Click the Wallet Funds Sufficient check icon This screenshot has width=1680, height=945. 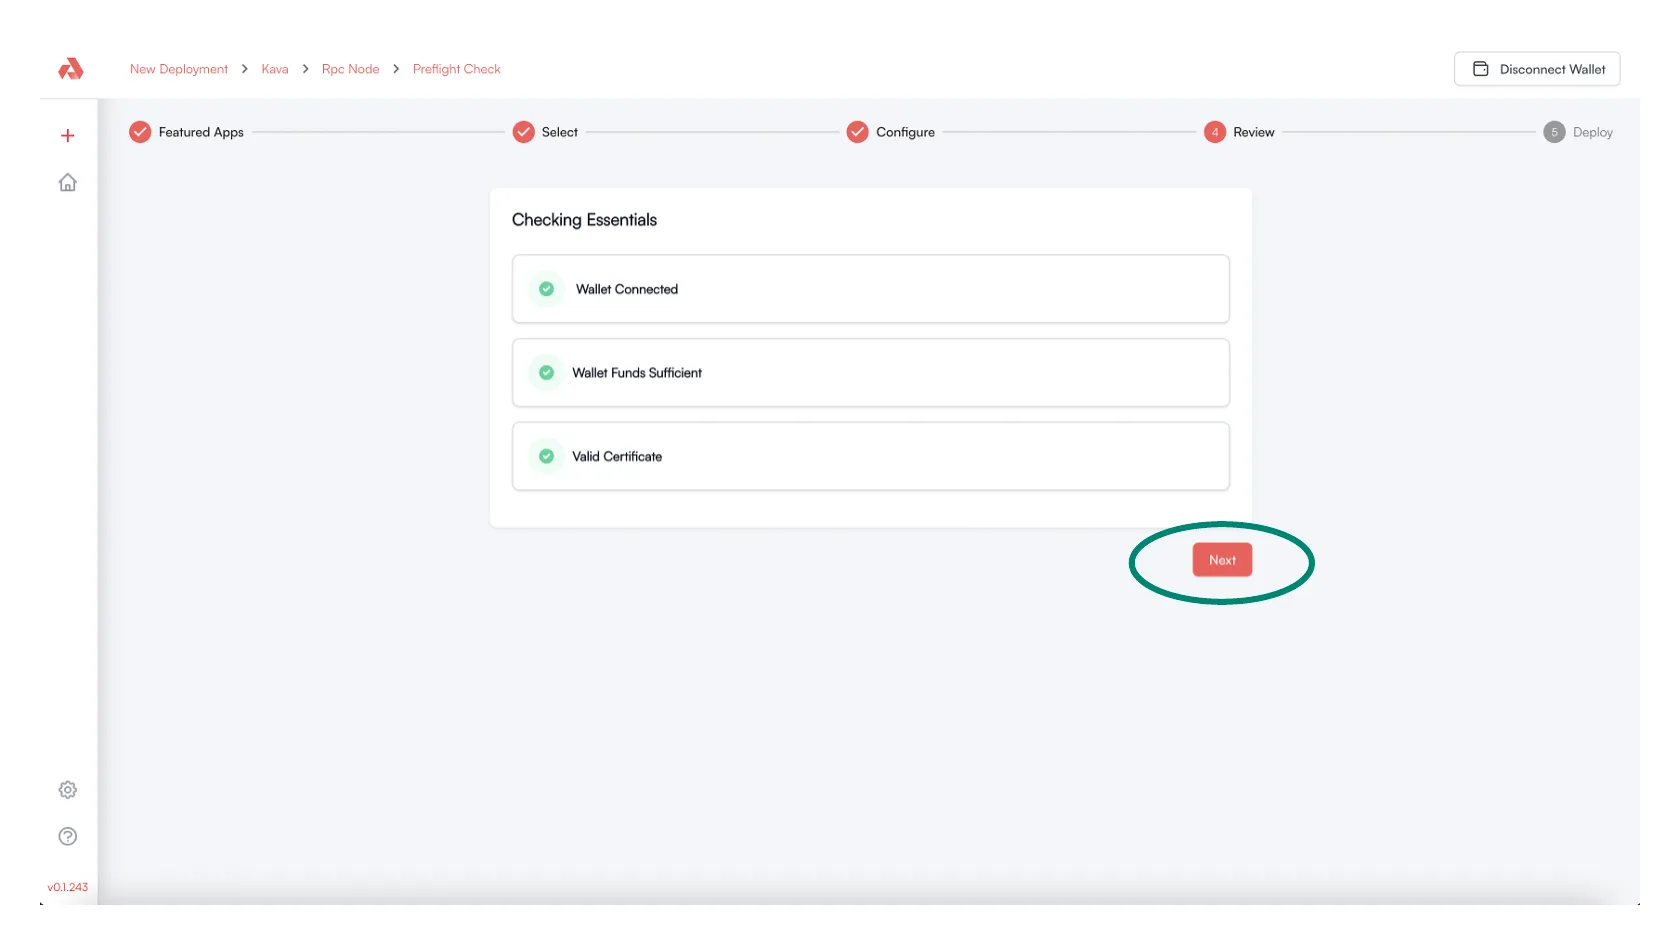[x=547, y=373]
